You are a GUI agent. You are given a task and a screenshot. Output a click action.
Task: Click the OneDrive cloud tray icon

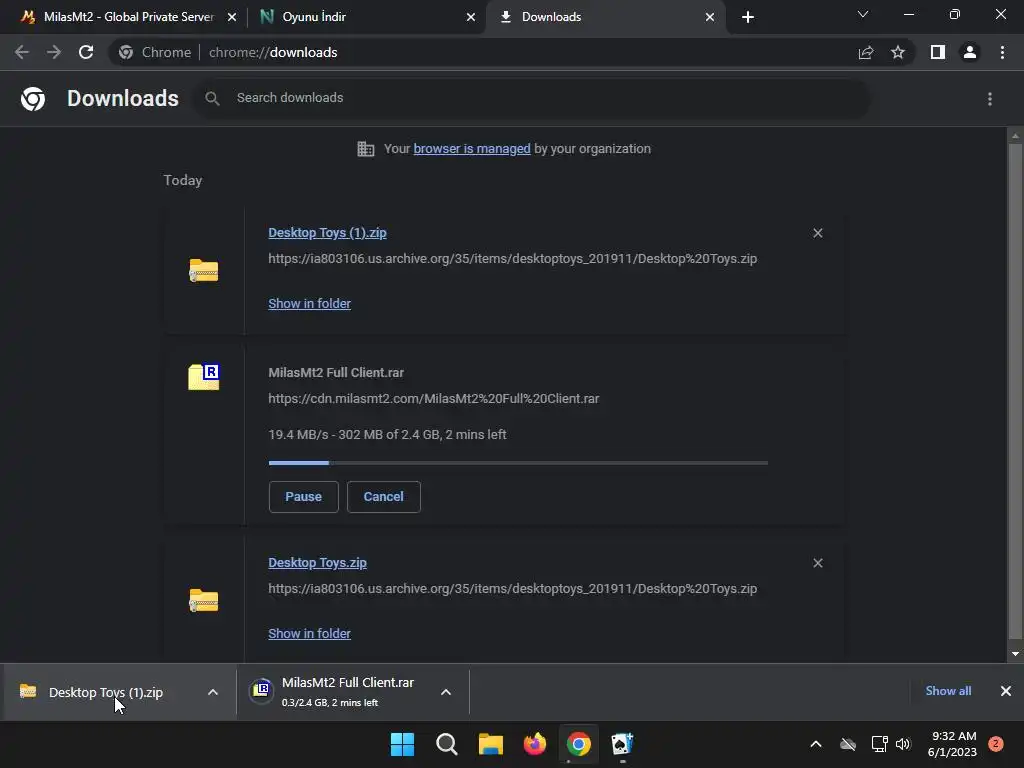(x=848, y=744)
